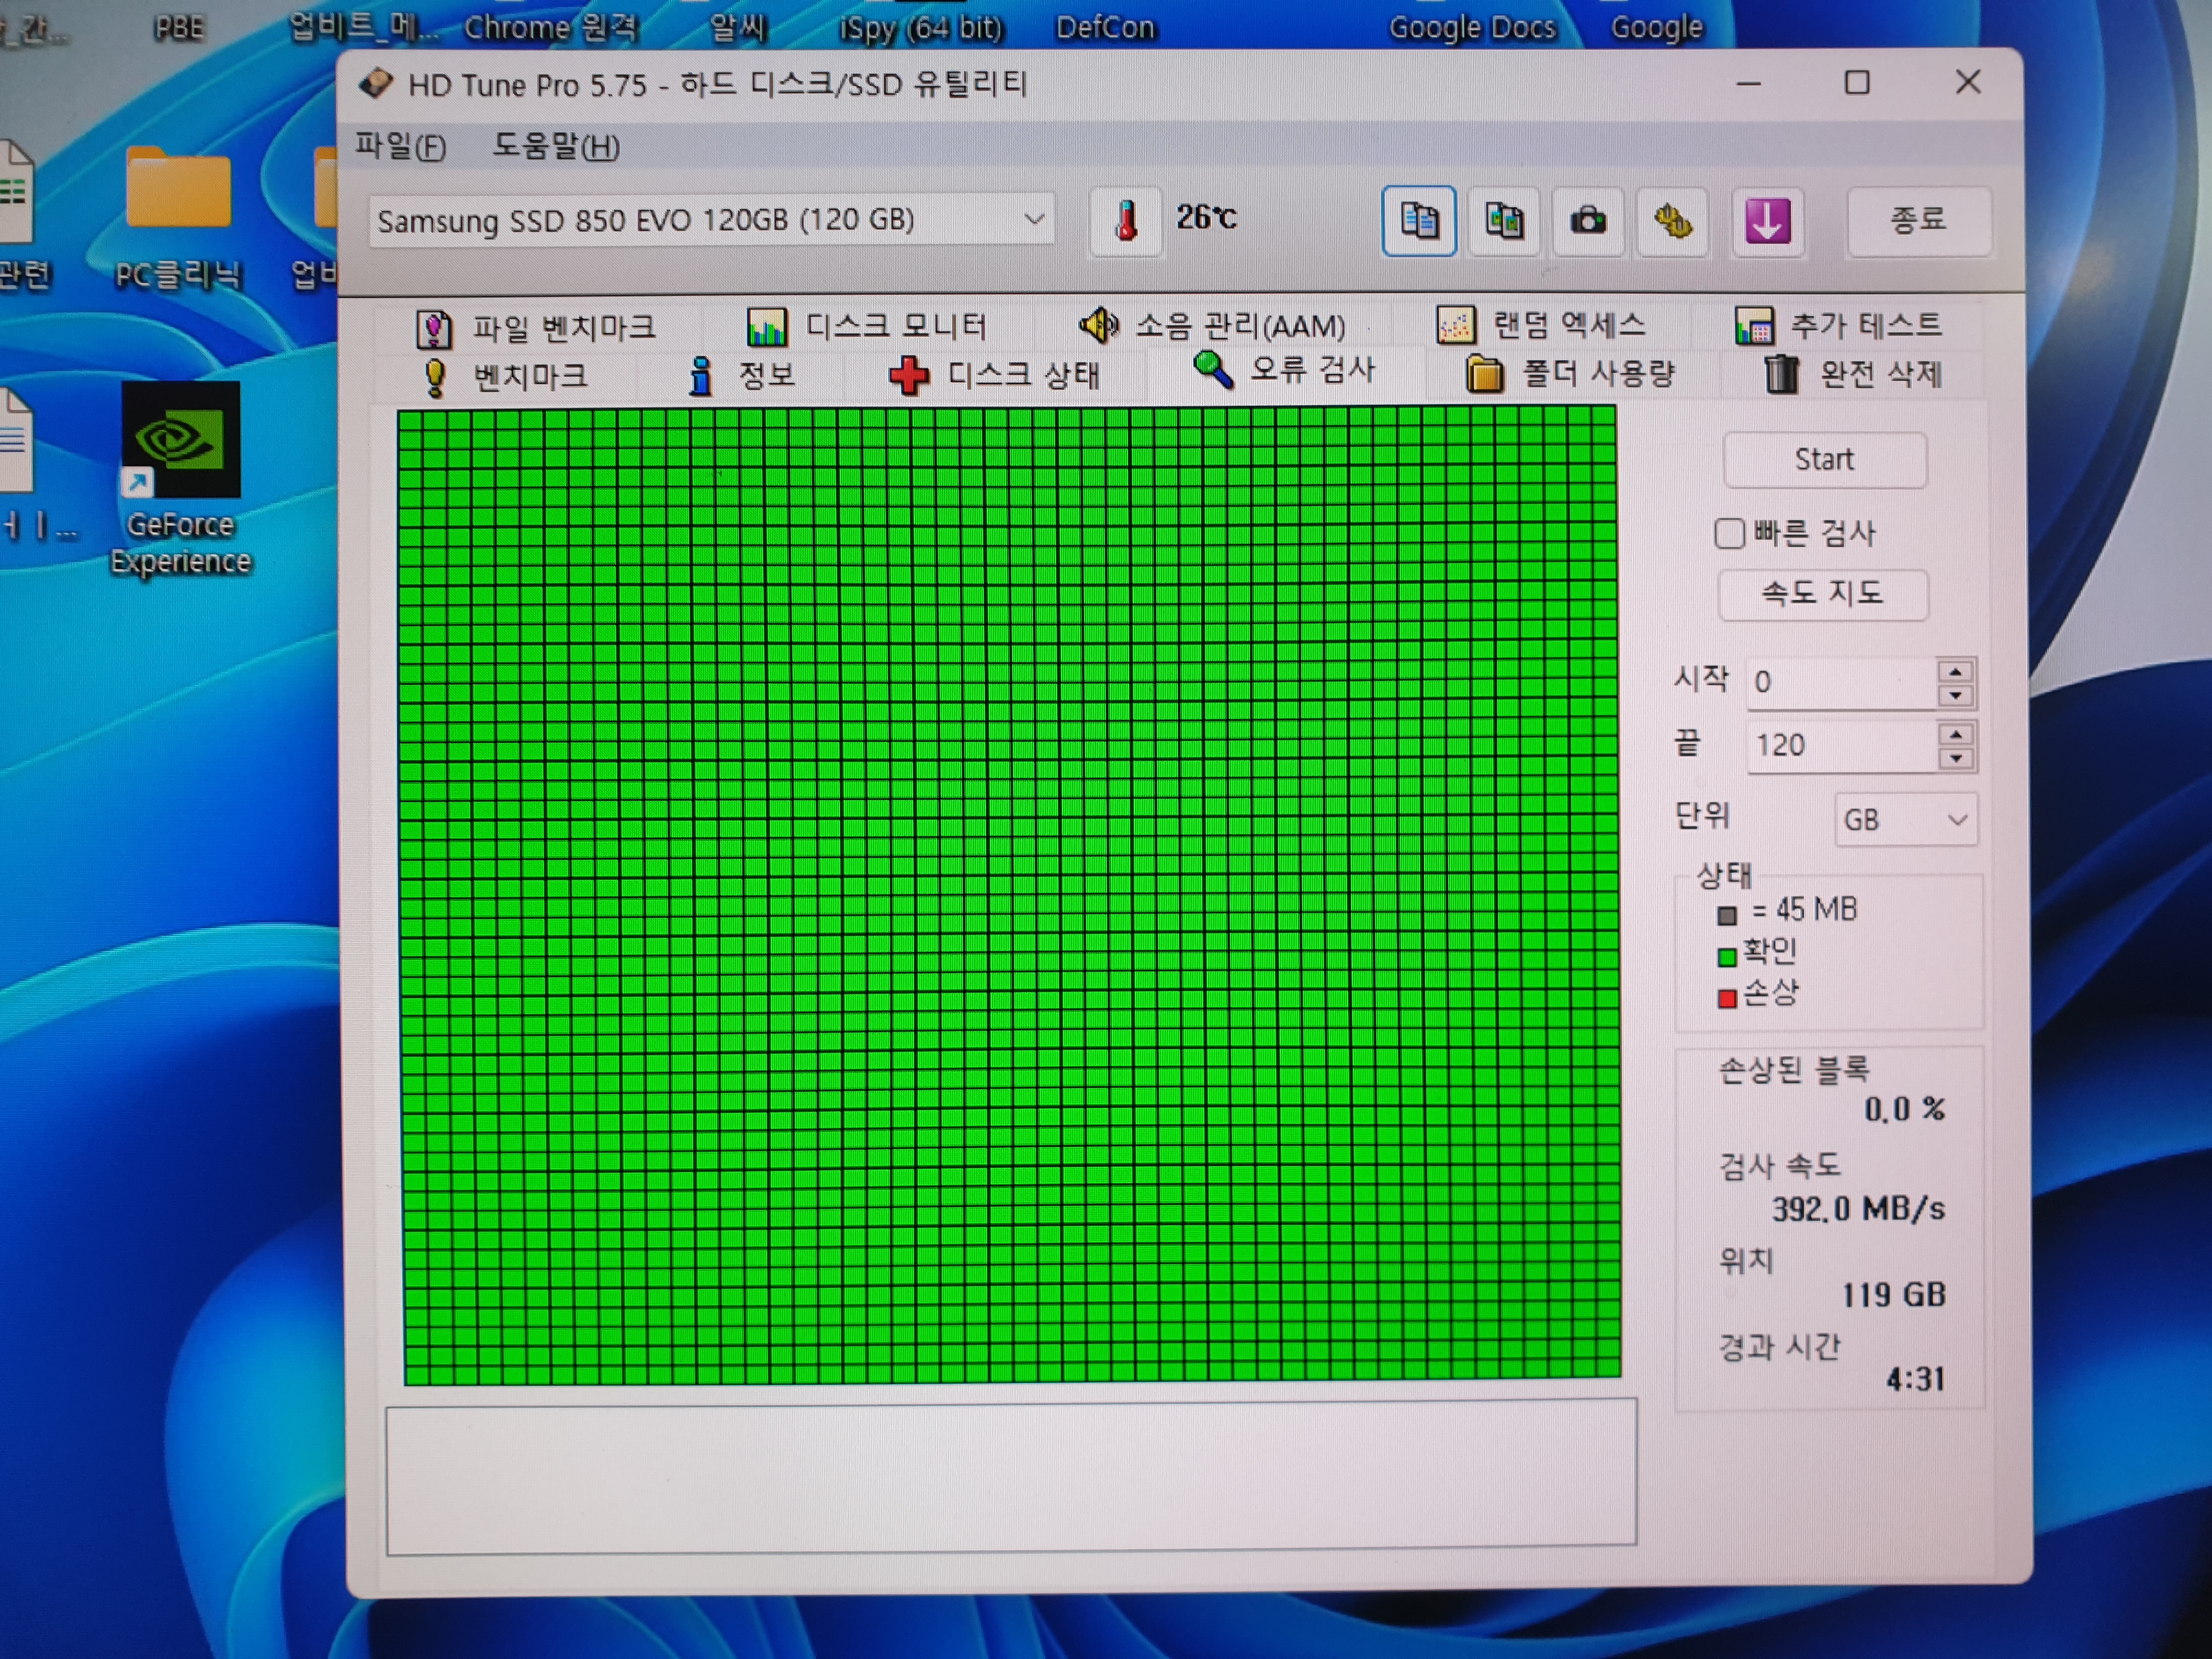Viewport: 2212px width, 1659px height.
Task: Click the thermometer temperature icon
Action: pos(1126,221)
